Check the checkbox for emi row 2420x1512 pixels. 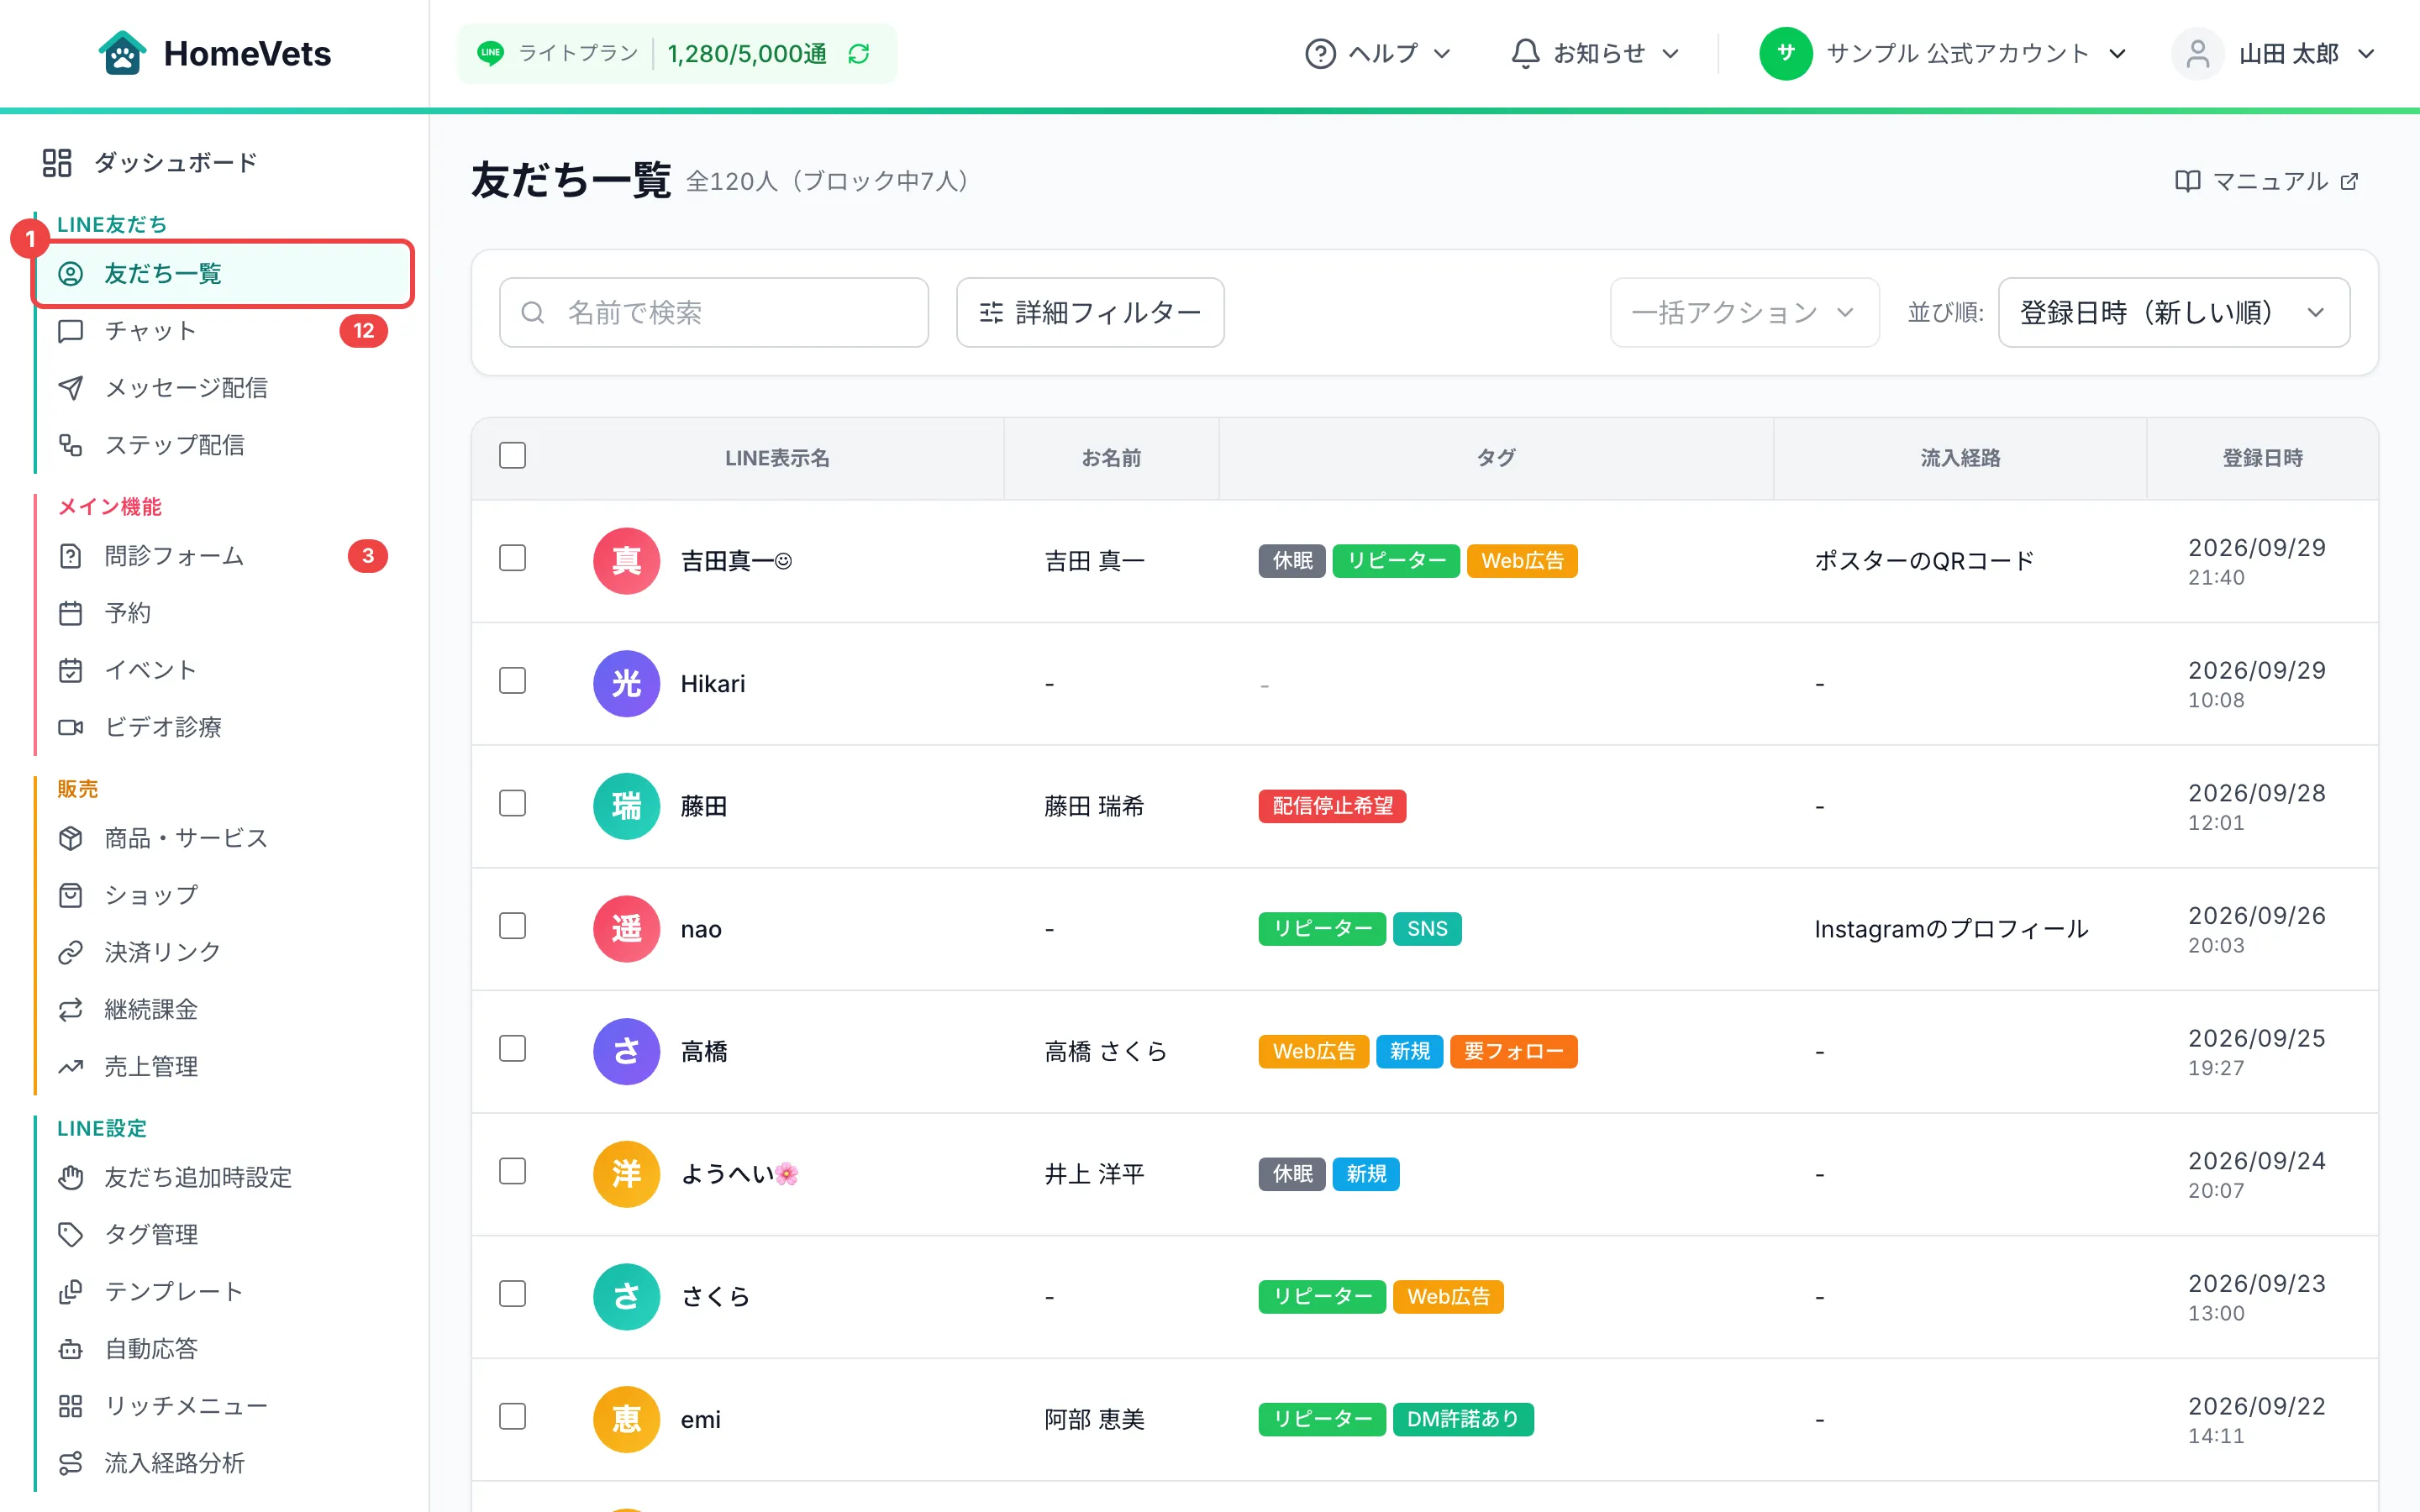(x=512, y=1417)
